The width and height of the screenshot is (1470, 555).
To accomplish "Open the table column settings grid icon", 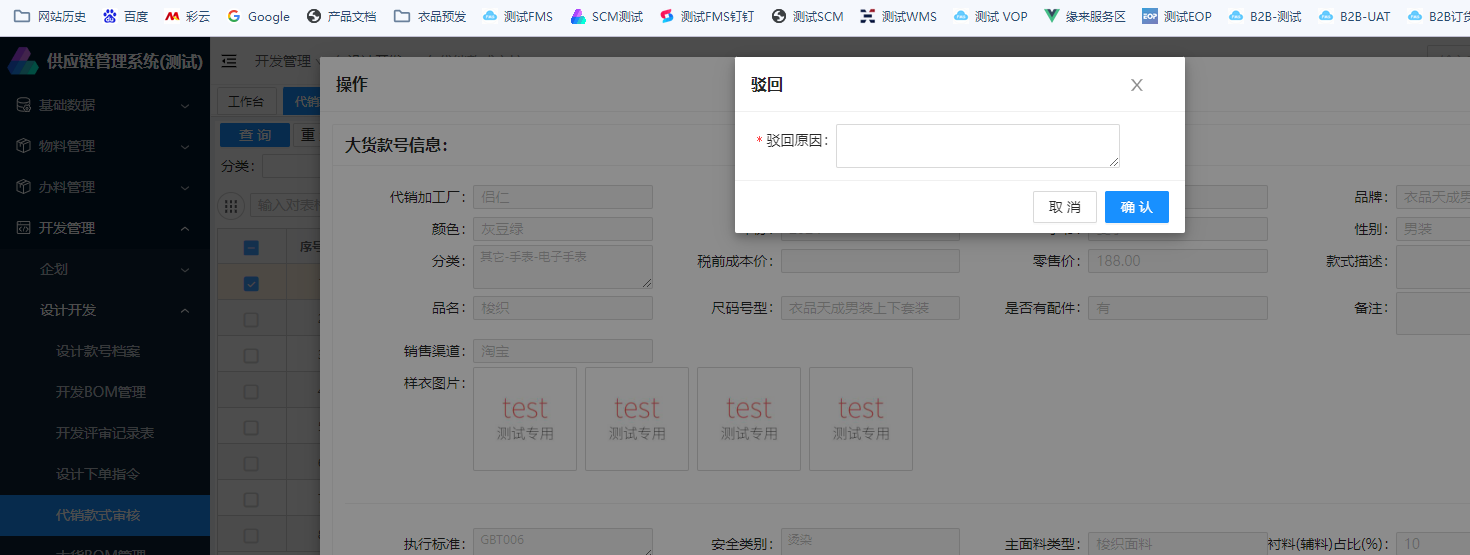I will [232, 205].
